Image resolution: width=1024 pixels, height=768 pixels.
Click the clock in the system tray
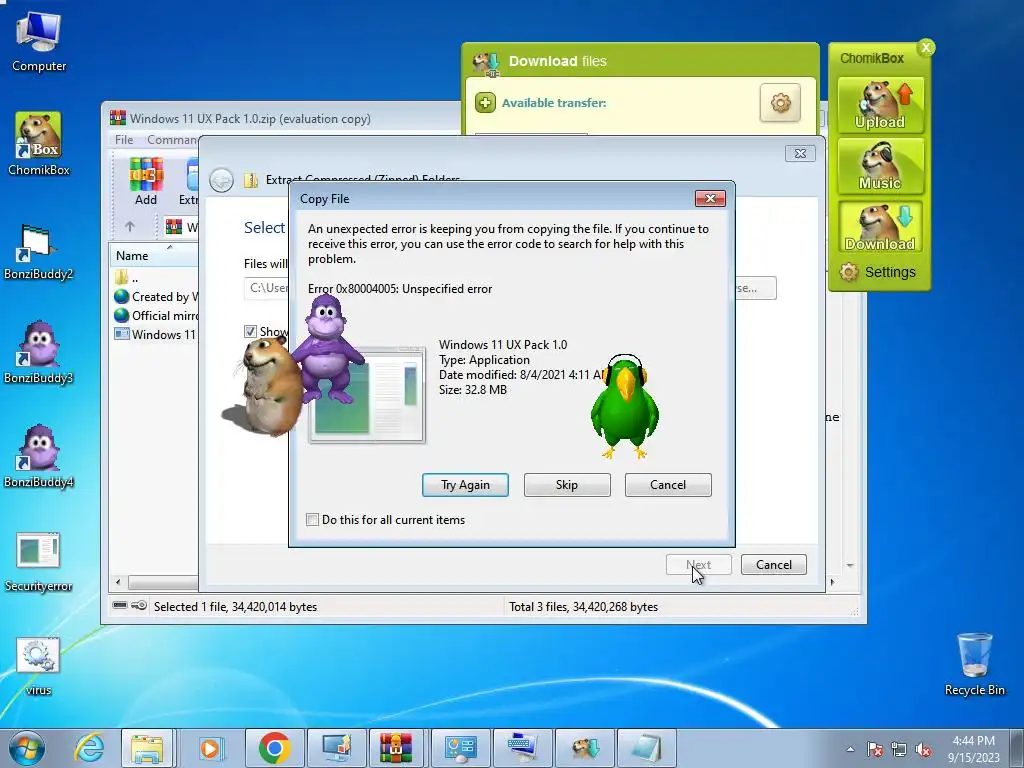973,748
